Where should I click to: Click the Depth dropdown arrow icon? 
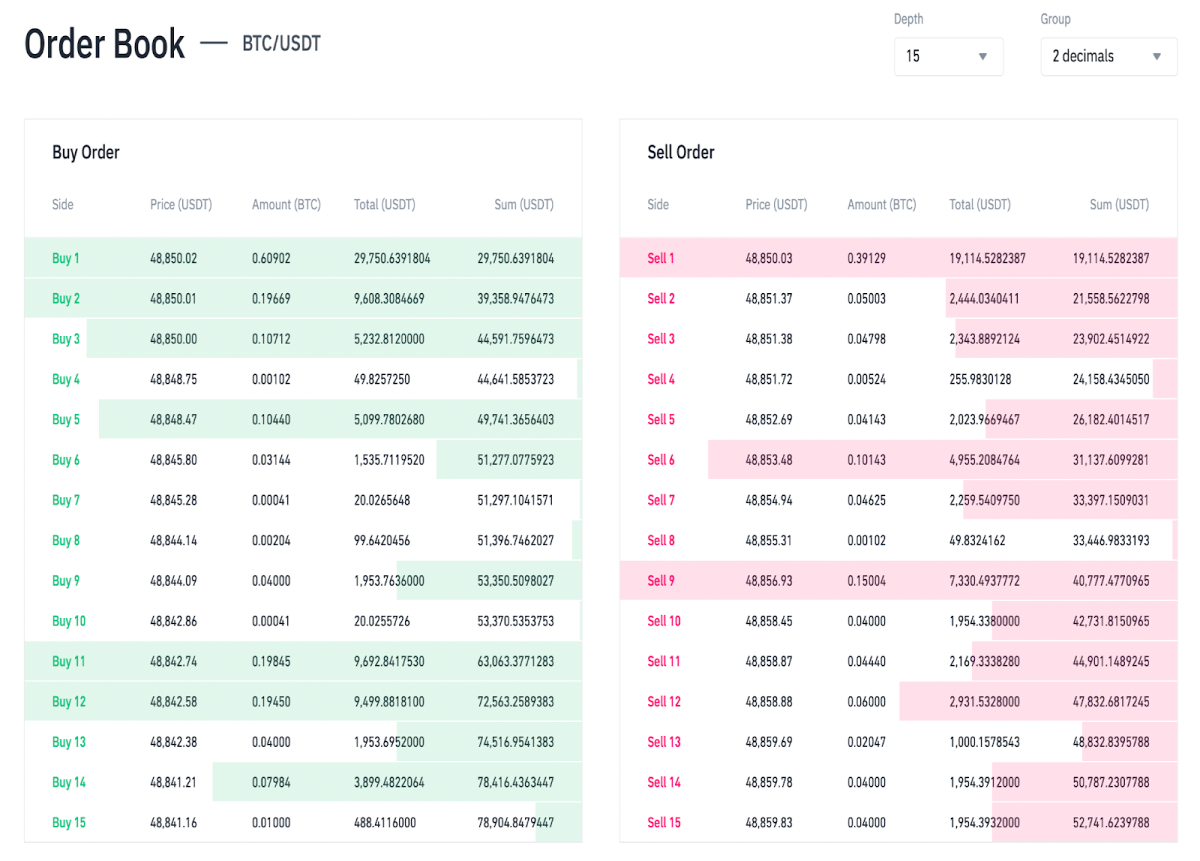pos(982,57)
